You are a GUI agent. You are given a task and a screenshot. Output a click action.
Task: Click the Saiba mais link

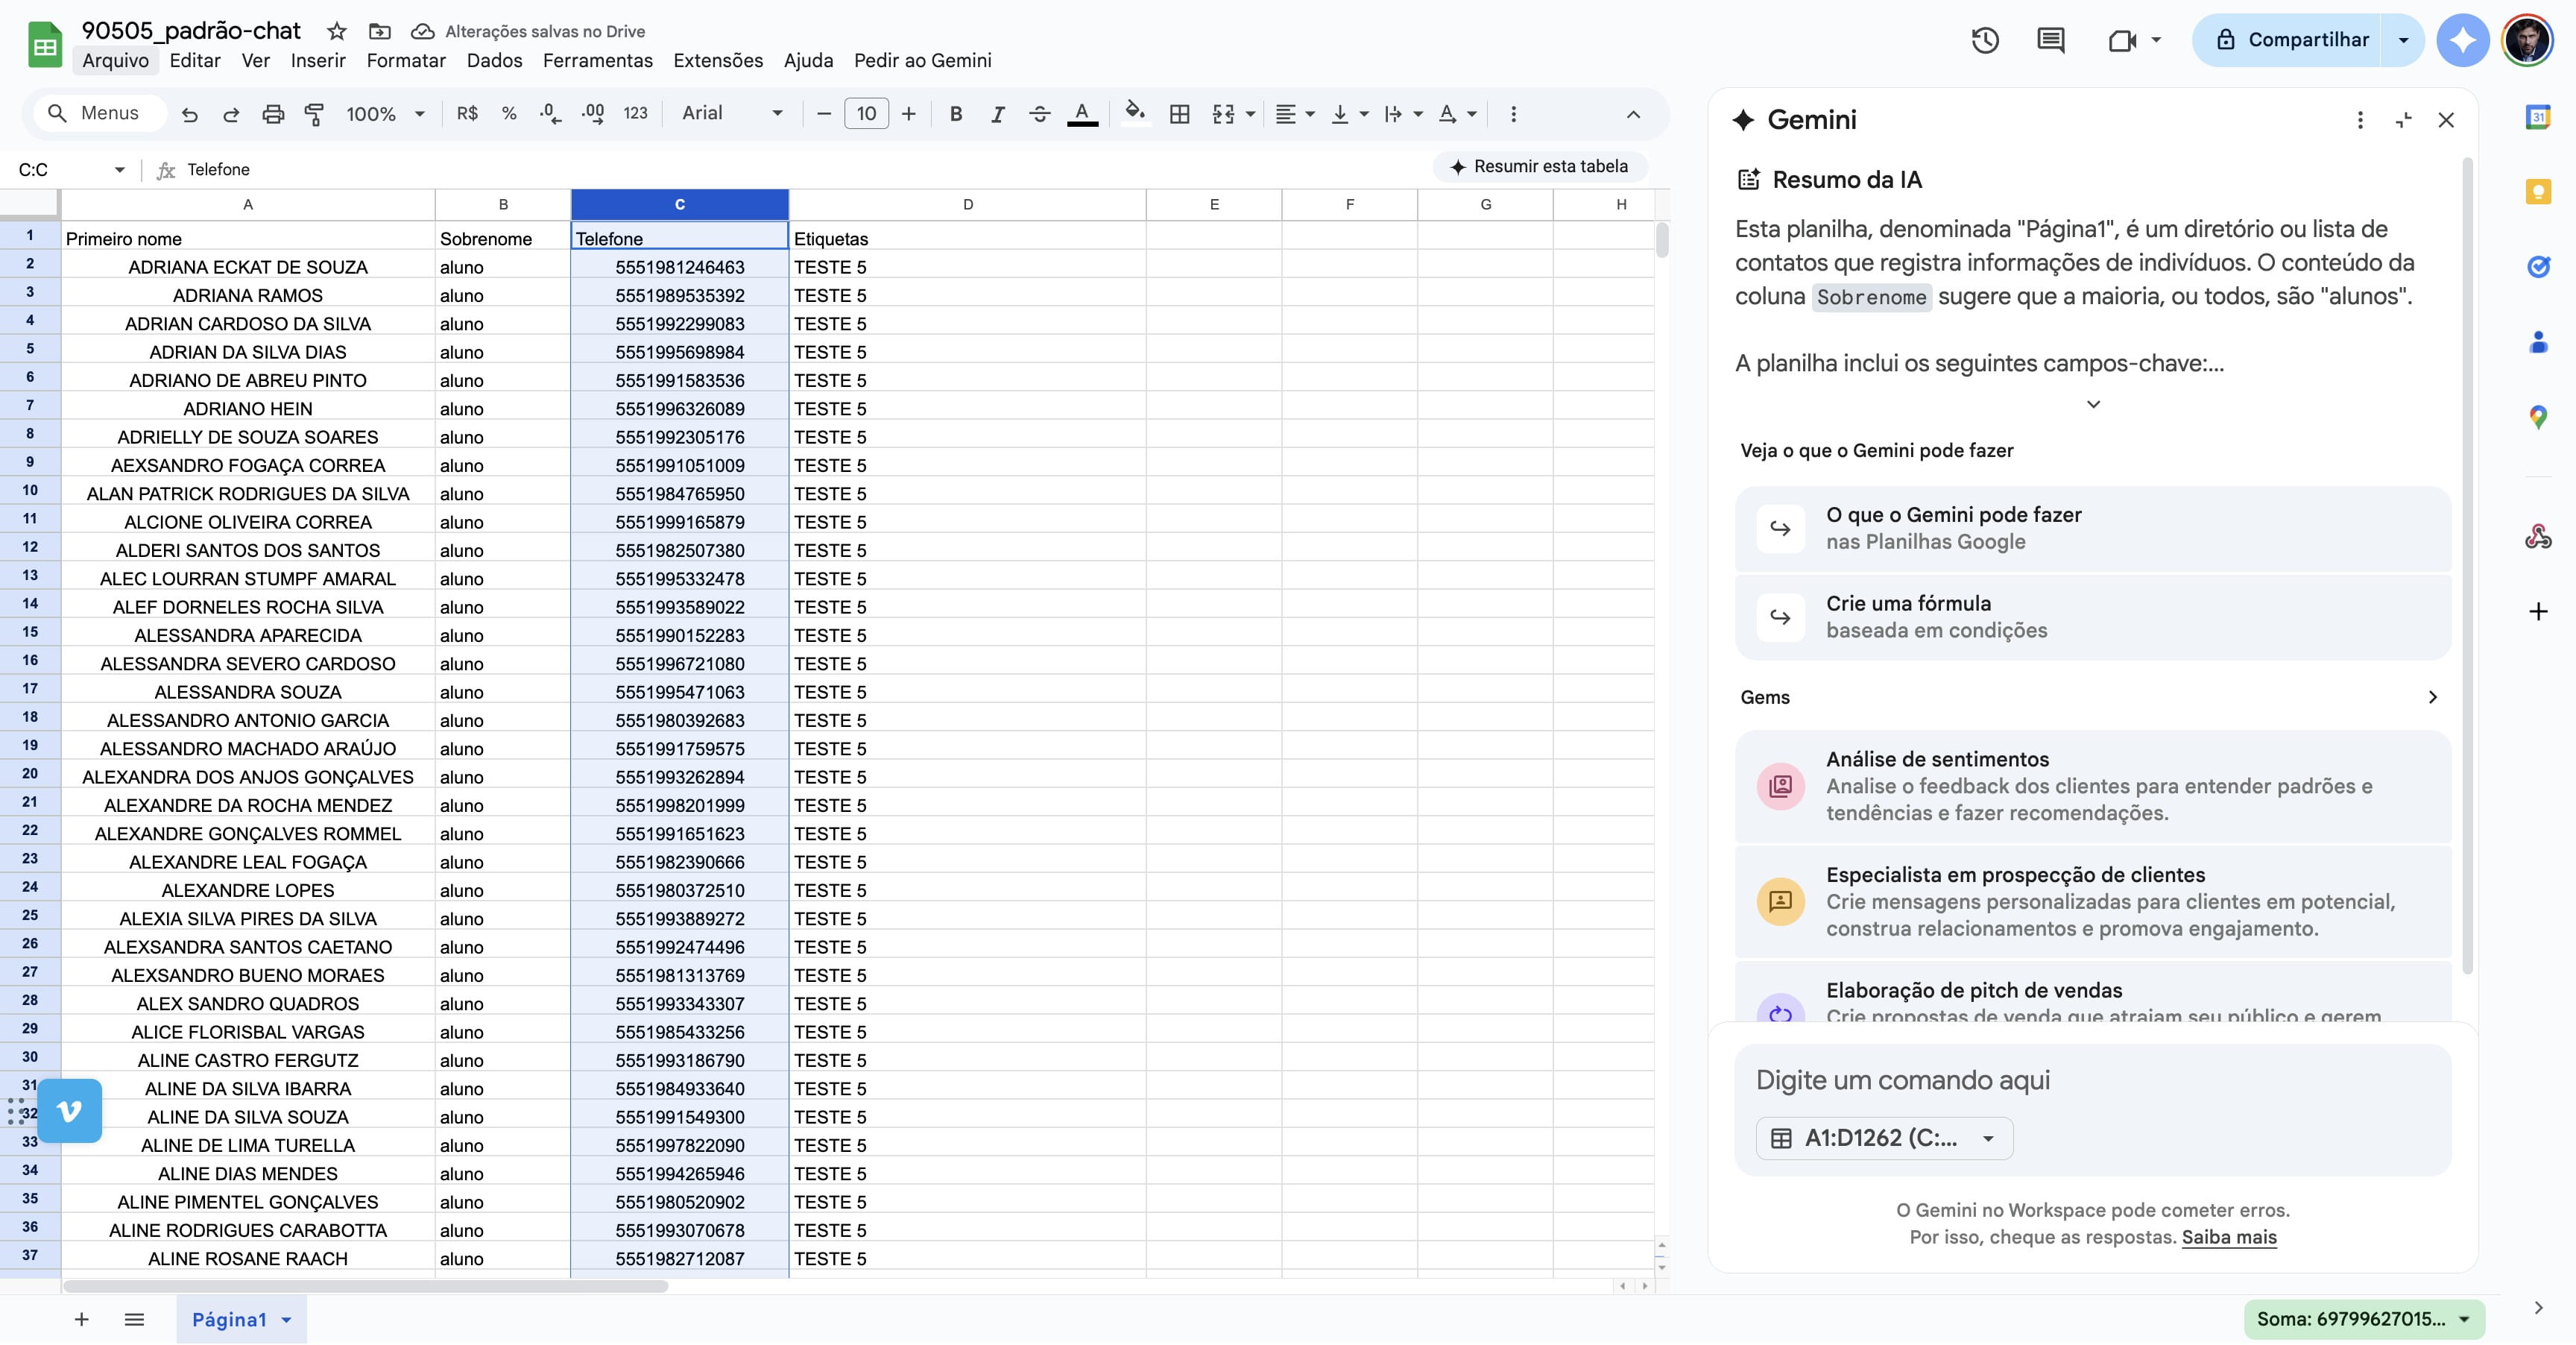(x=2228, y=1237)
